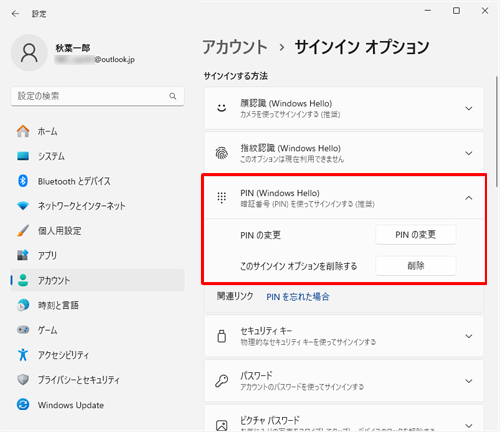Click the Windows Update sync icon

coord(23,405)
